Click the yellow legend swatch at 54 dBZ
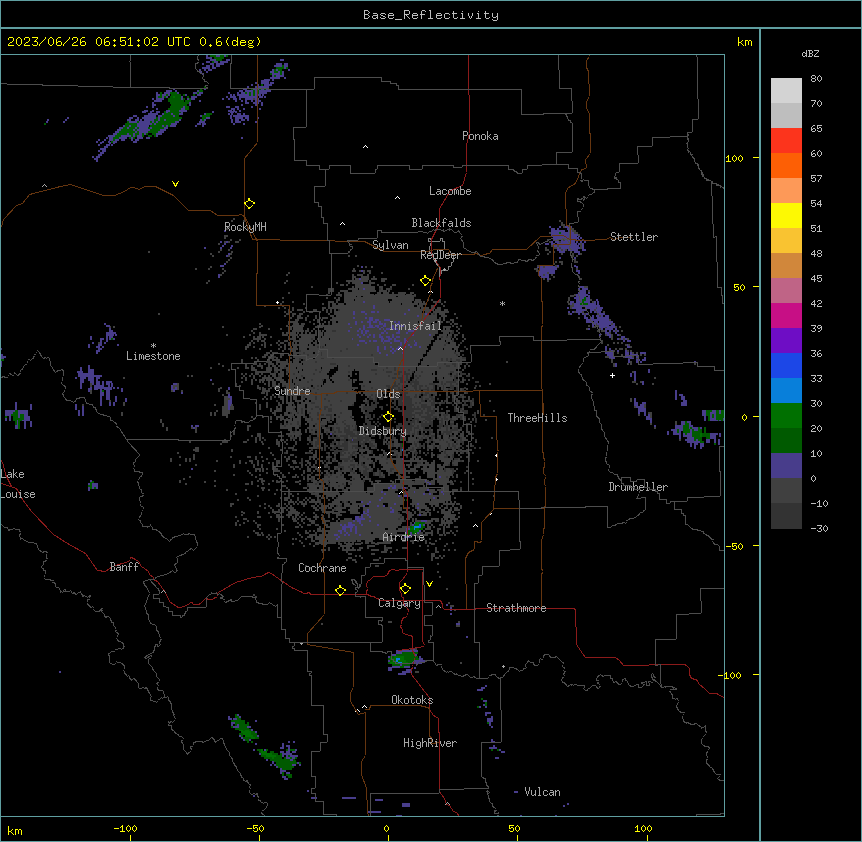This screenshot has height=842, width=862. coord(786,215)
